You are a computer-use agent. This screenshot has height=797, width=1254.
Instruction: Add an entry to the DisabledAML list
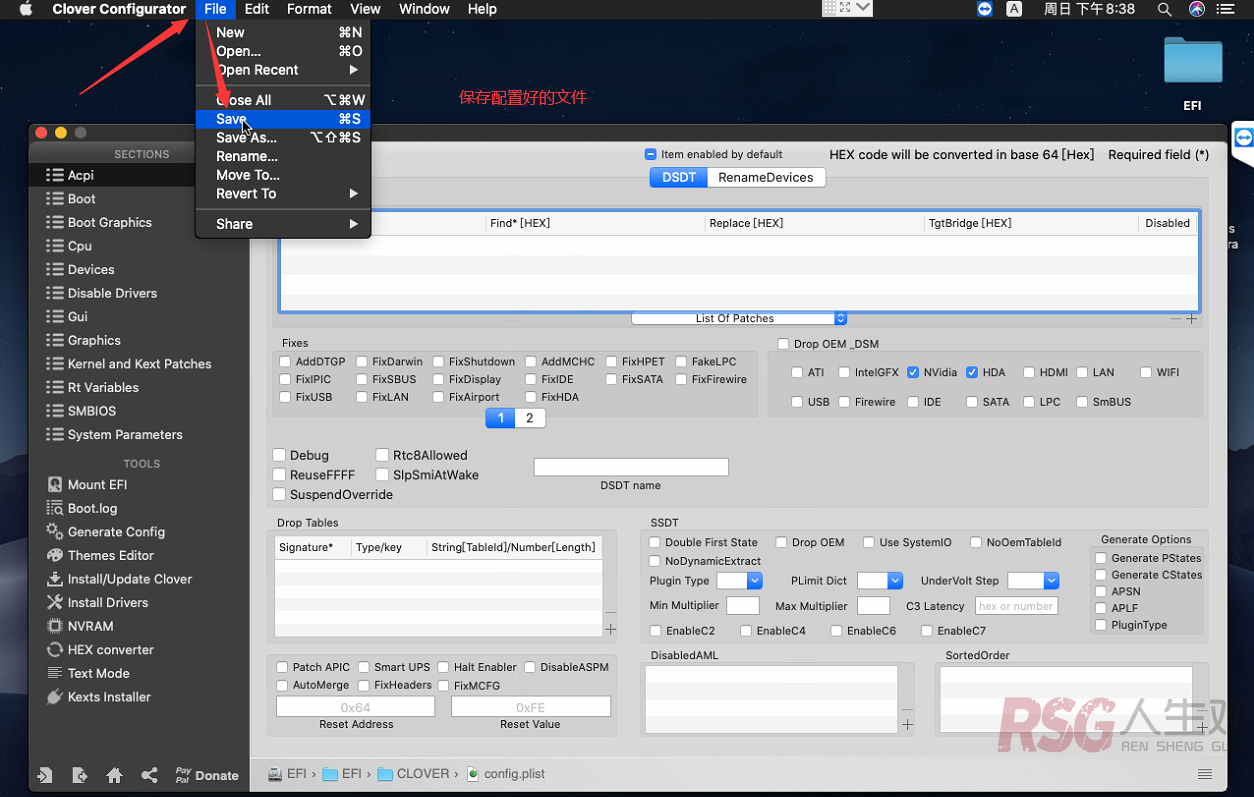[907, 725]
